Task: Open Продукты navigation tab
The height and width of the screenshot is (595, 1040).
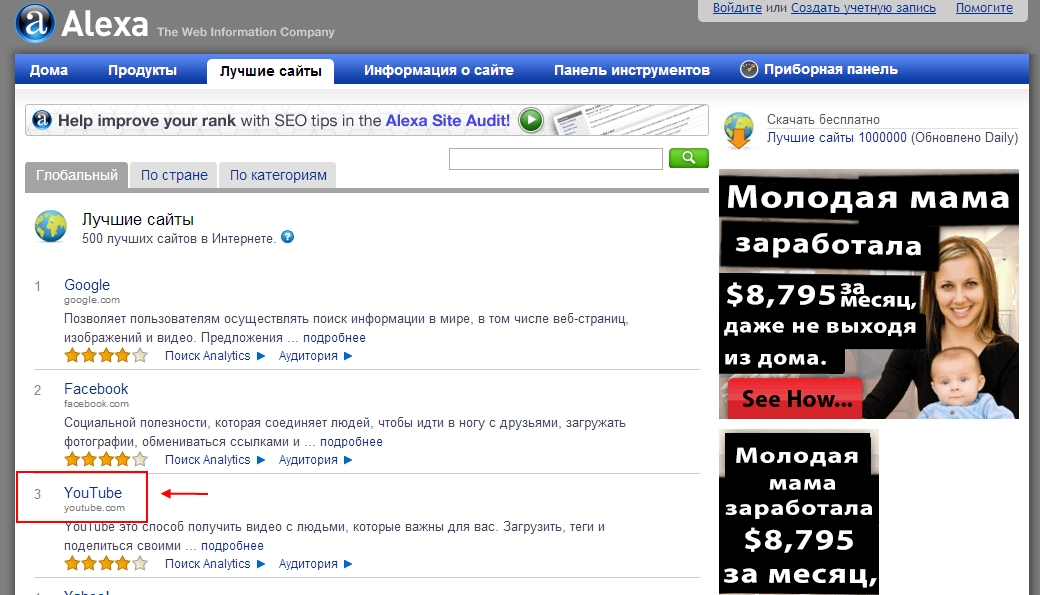Action: click(143, 70)
